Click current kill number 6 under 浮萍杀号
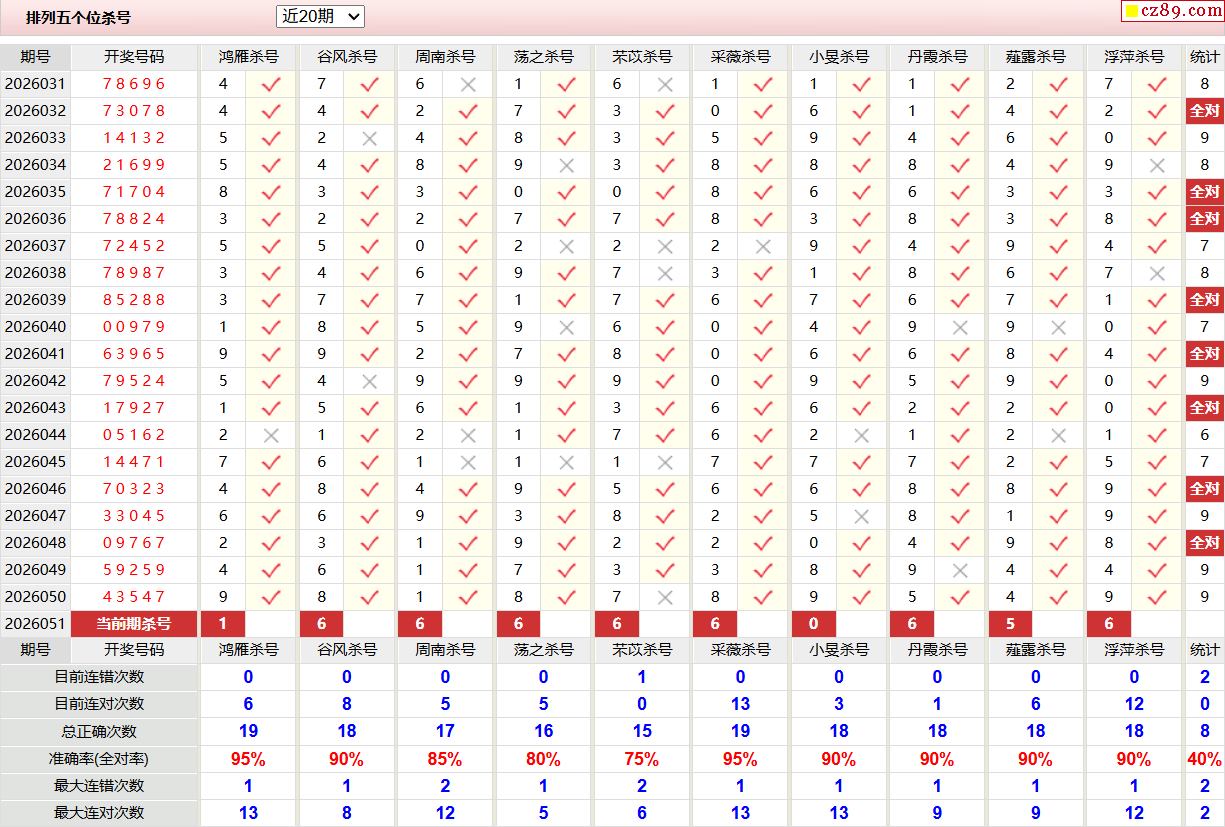 (x=1109, y=624)
